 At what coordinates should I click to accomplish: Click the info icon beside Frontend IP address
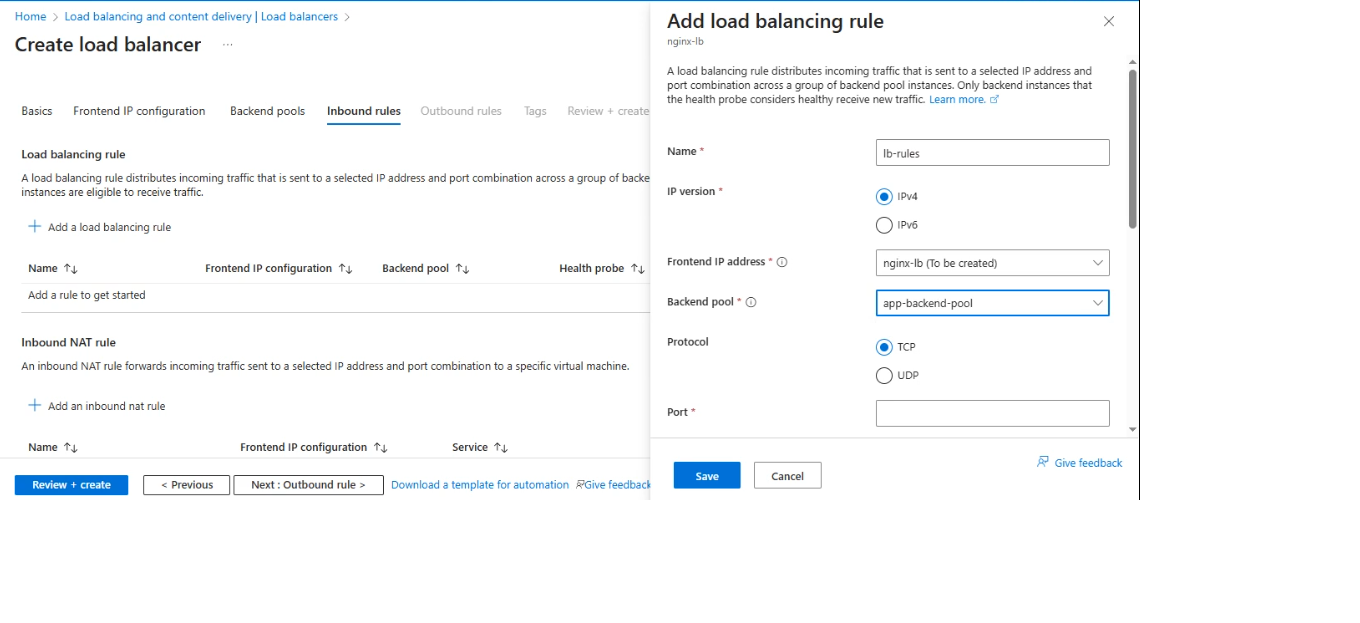tap(782, 262)
